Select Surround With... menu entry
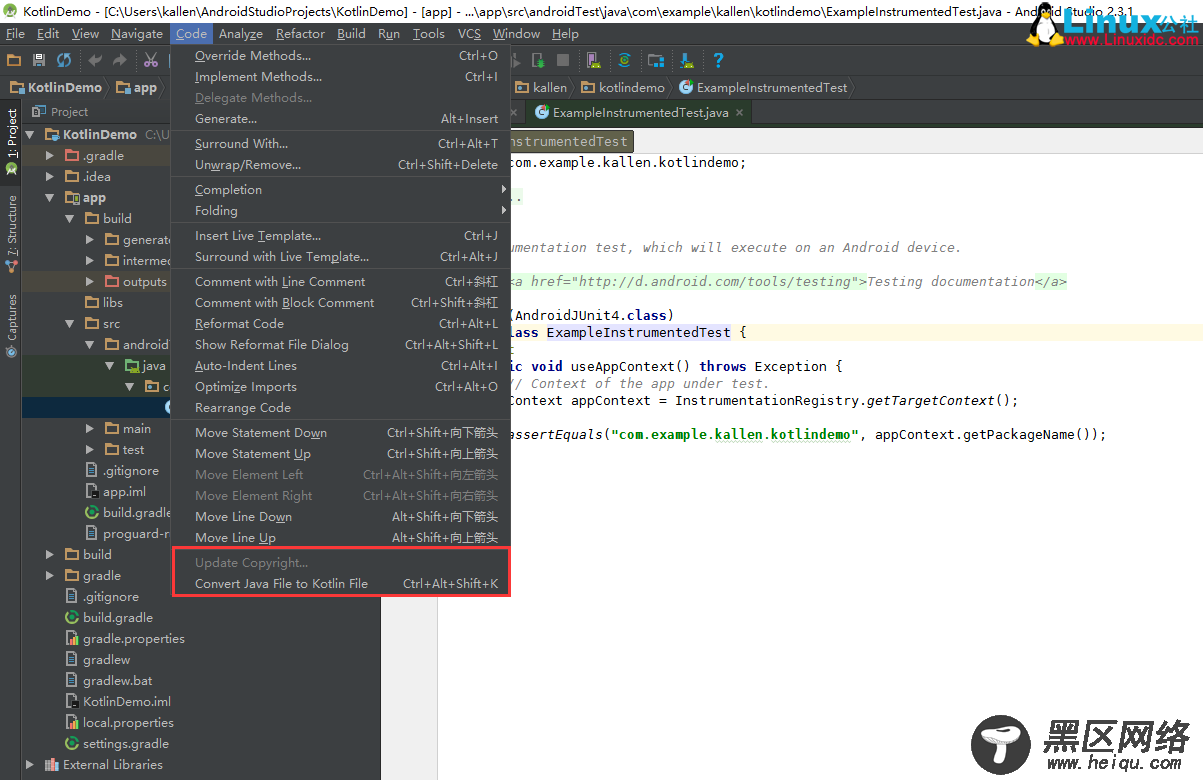The width and height of the screenshot is (1203, 780). pos(340,144)
